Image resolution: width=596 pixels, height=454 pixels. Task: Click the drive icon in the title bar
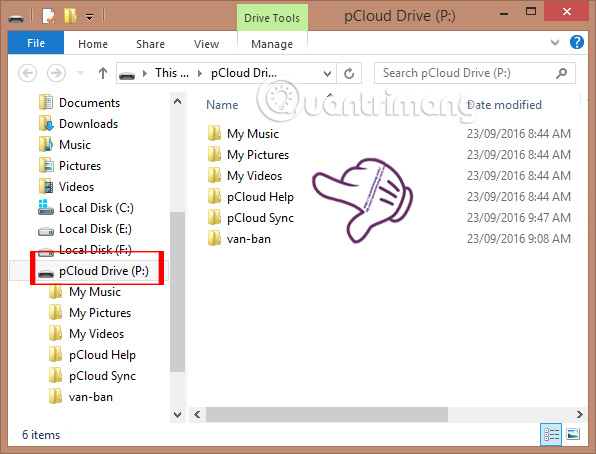(16, 17)
